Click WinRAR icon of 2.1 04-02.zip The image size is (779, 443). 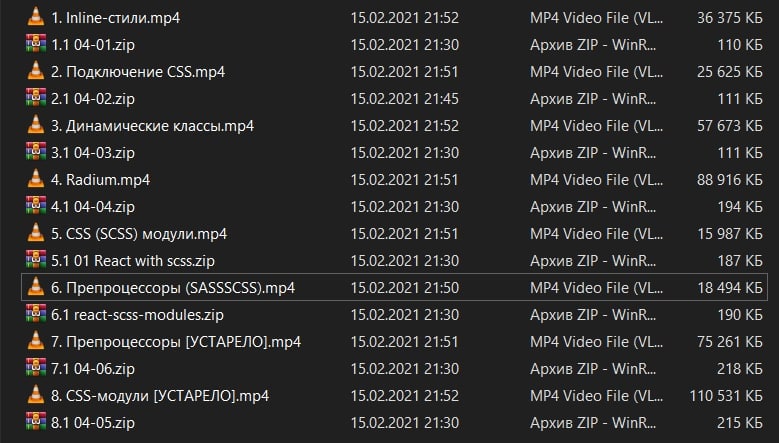tap(36, 98)
